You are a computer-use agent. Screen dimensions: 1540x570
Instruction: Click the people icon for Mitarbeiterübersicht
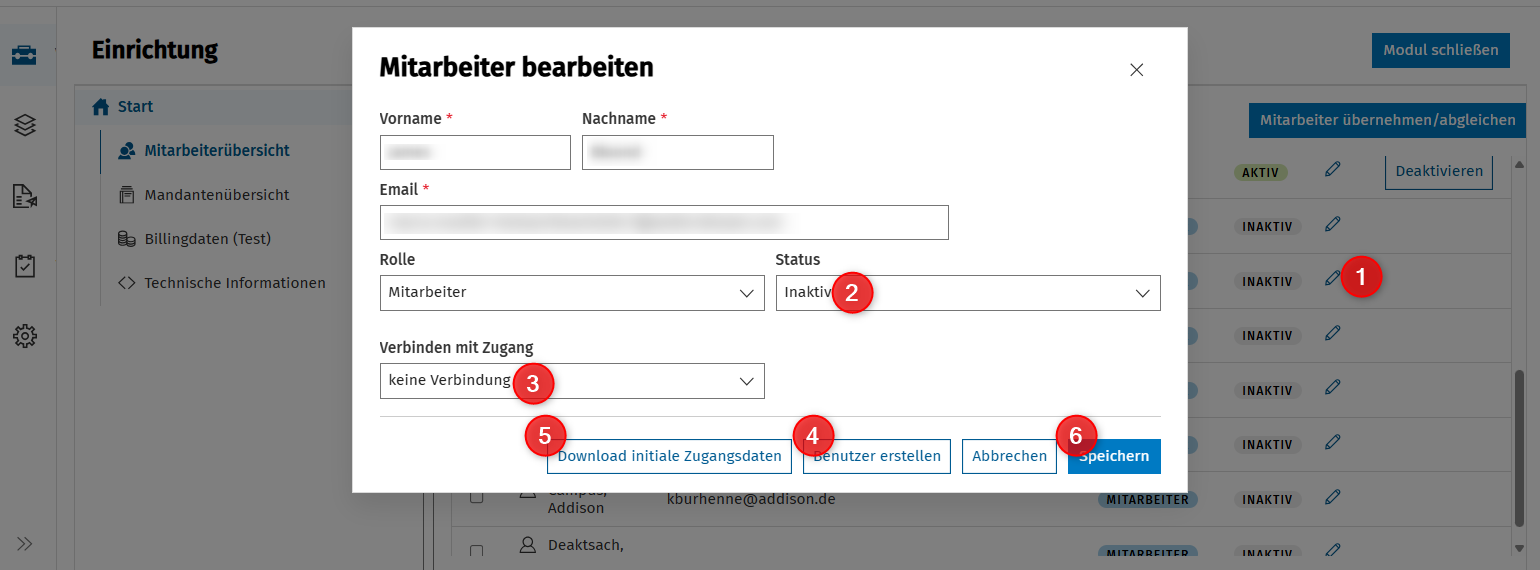[x=127, y=151]
